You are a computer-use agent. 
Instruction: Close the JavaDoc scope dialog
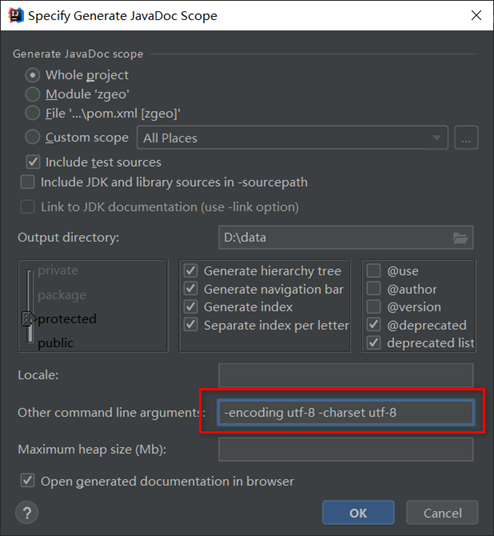point(476,15)
